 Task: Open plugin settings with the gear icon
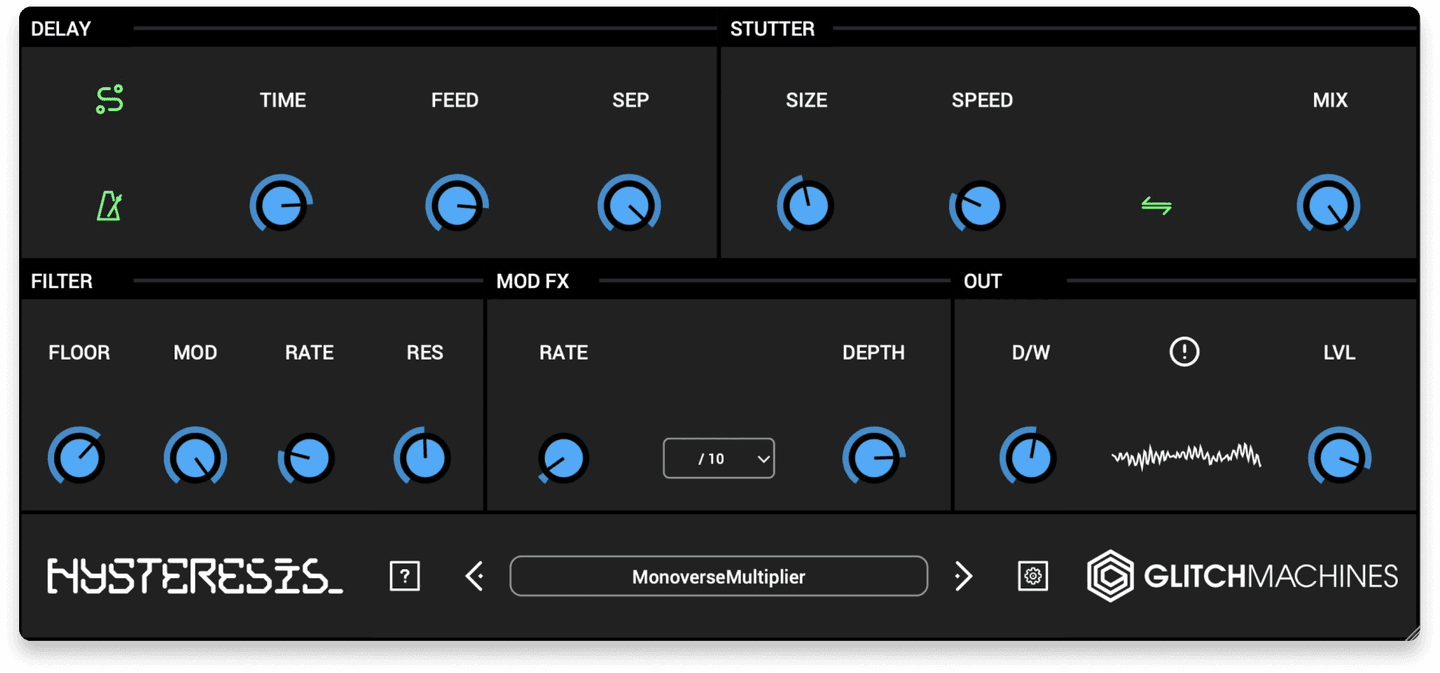[x=1033, y=576]
